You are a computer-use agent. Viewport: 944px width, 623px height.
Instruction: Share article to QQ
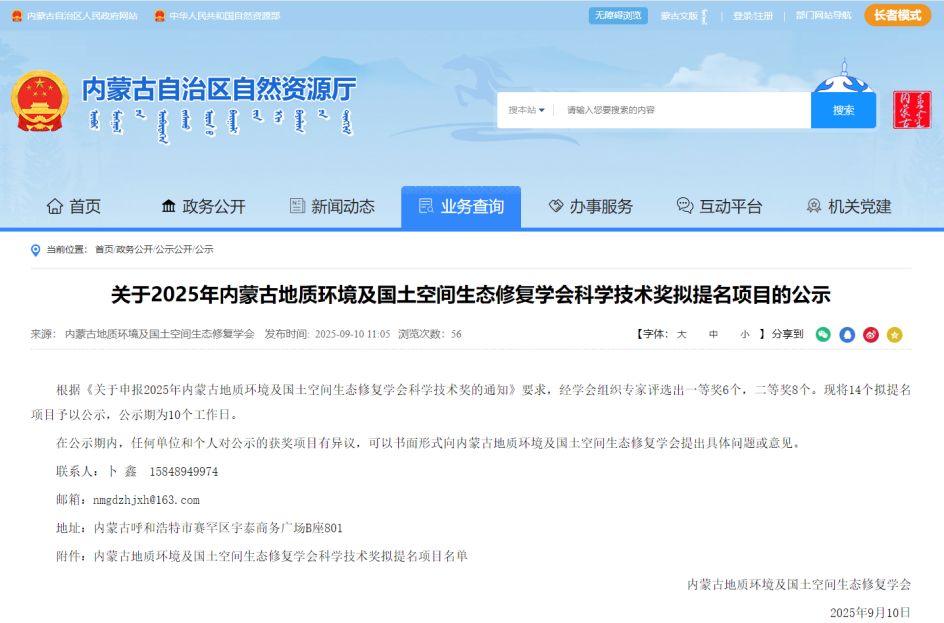847,334
